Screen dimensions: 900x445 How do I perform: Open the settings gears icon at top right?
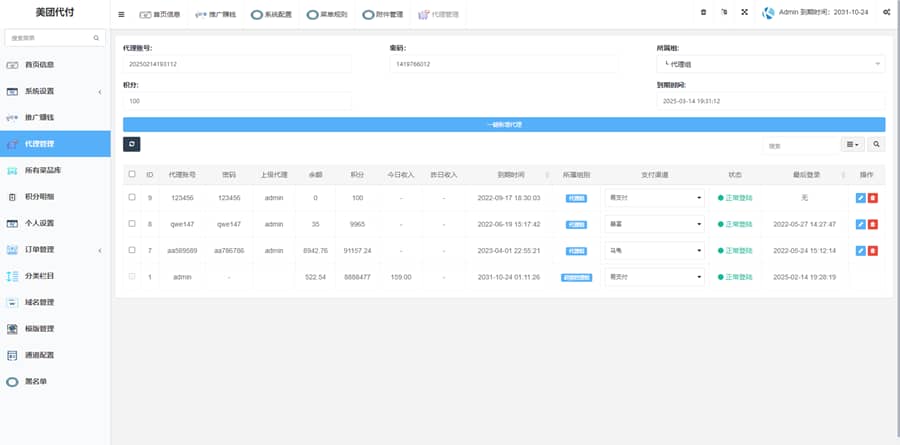tap(885, 13)
